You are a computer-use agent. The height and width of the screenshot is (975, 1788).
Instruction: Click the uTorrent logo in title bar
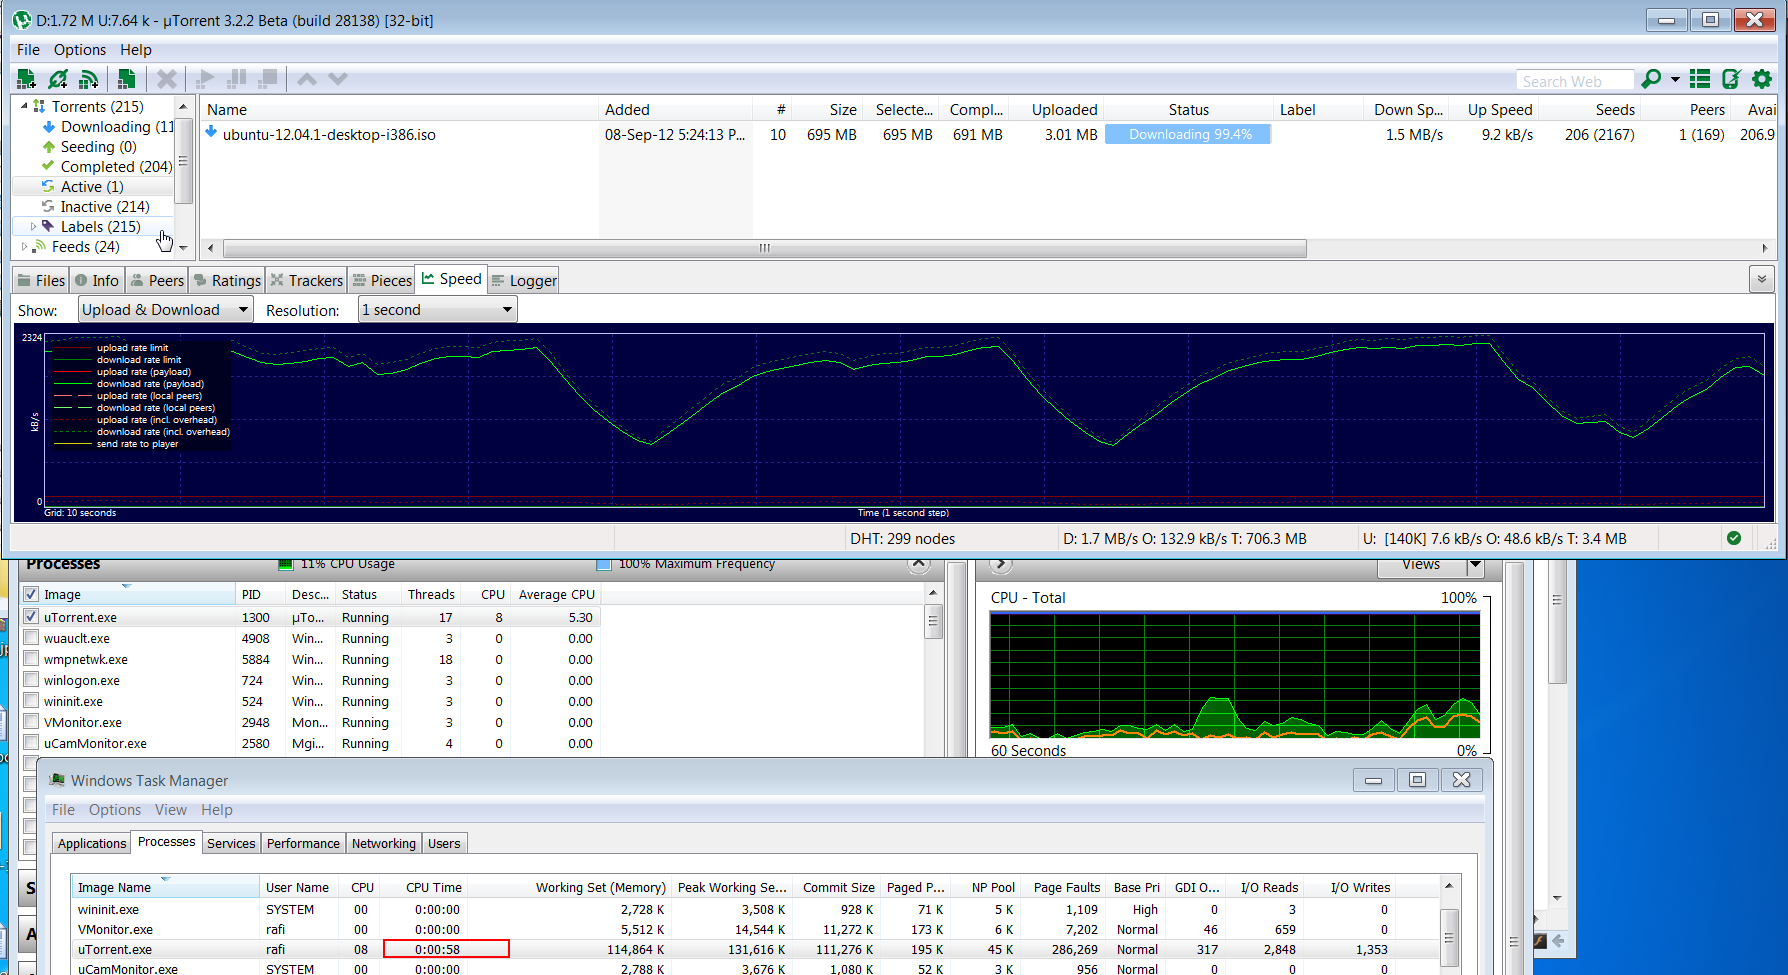[x=21, y=20]
